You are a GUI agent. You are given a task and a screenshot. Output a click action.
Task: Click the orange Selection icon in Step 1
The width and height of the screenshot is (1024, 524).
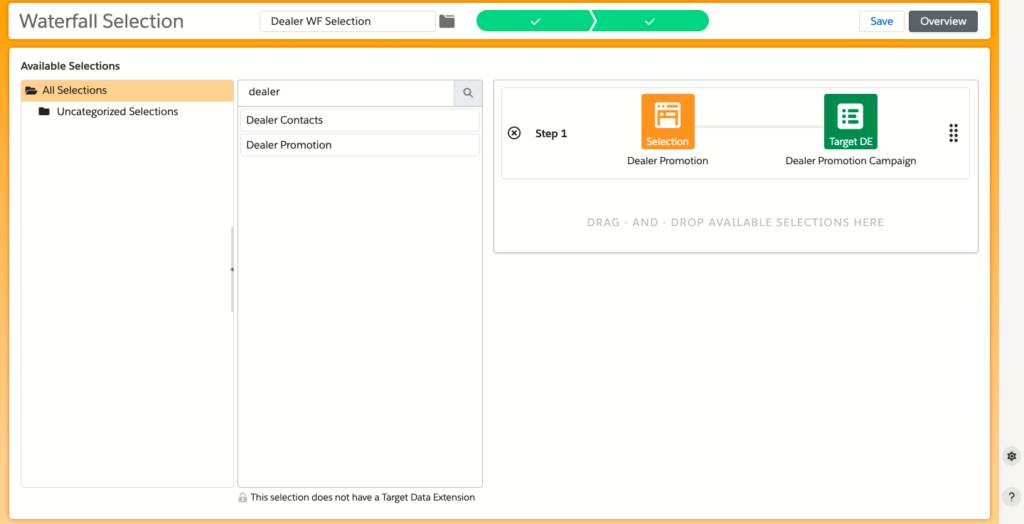[x=667, y=121]
